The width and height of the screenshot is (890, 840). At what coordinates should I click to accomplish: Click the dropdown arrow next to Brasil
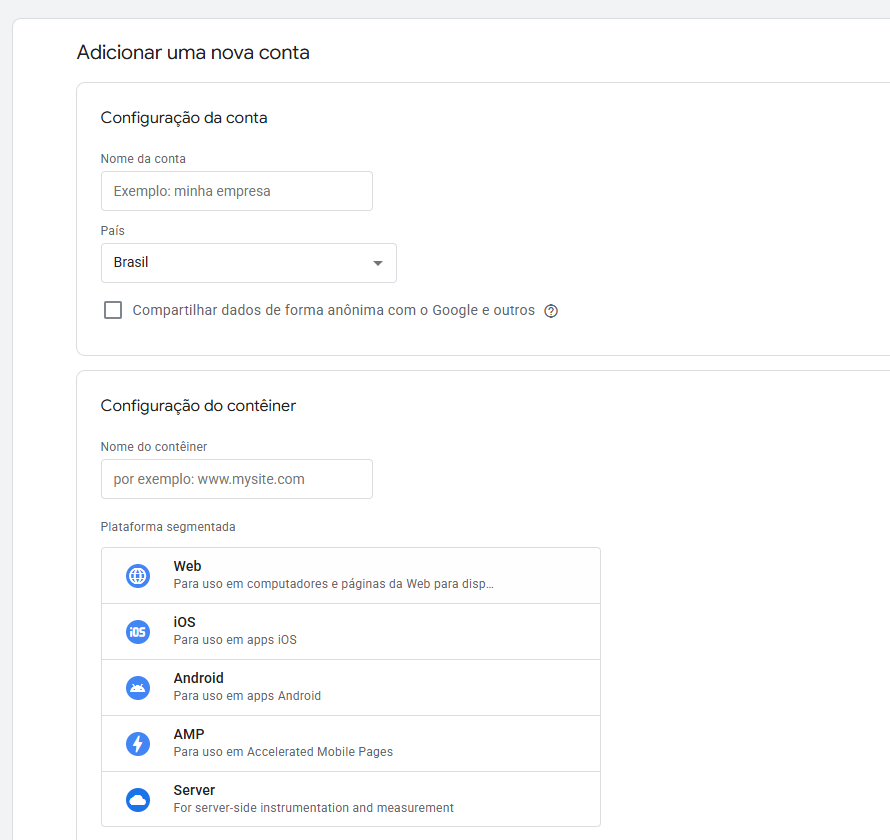(x=377, y=263)
